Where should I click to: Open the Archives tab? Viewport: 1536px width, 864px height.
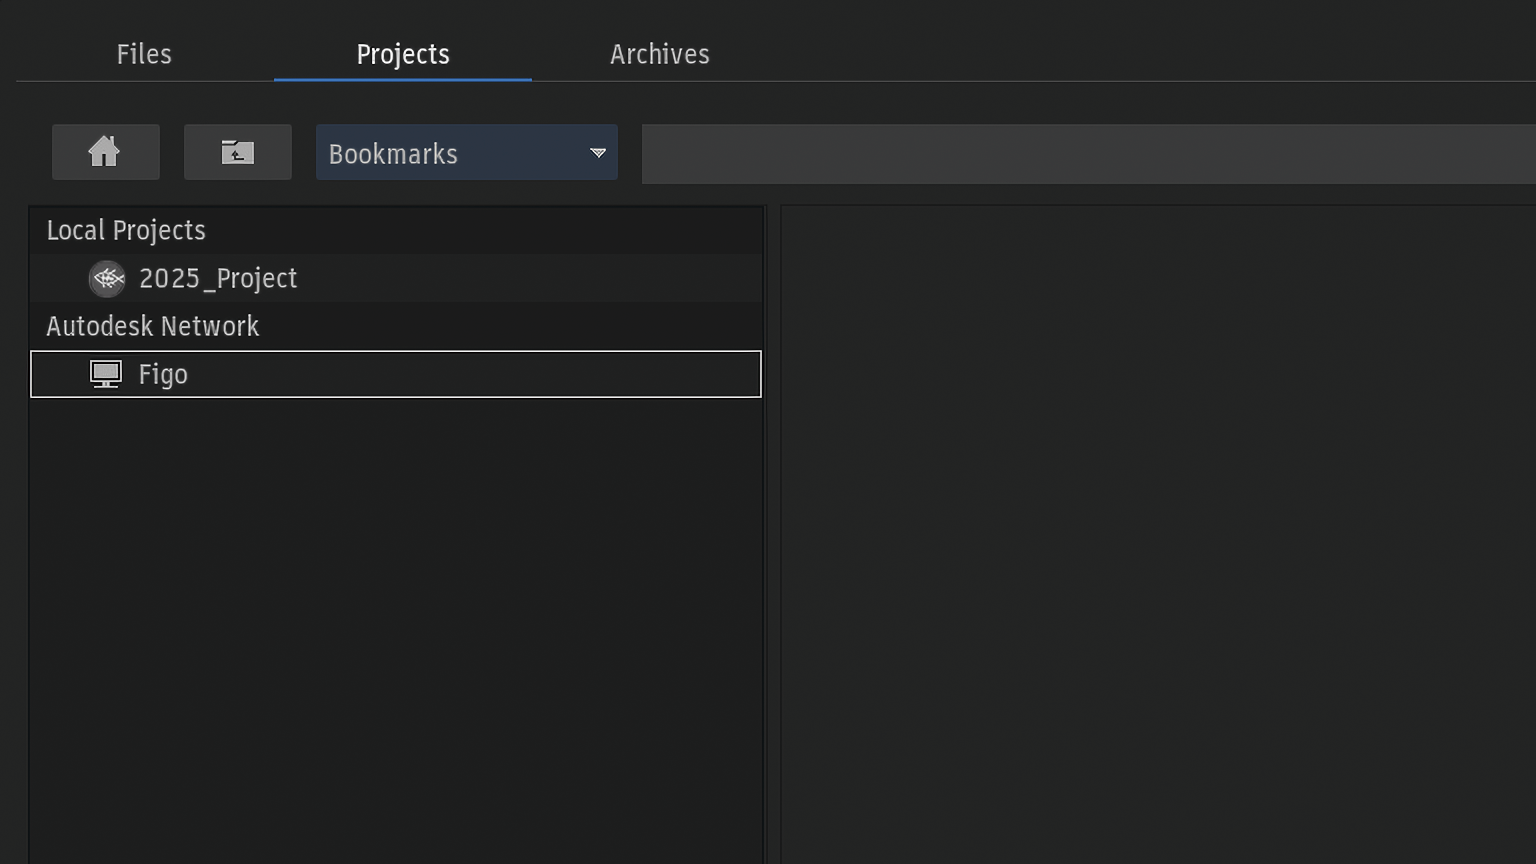pos(660,54)
